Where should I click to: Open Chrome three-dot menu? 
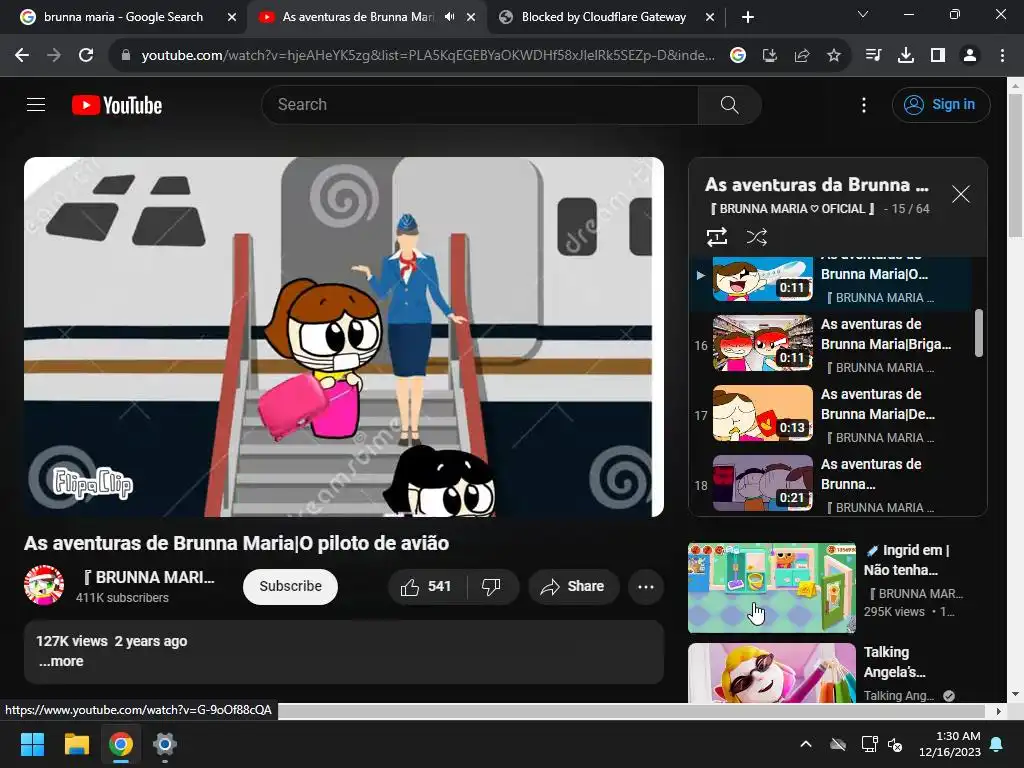pos(1002,56)
